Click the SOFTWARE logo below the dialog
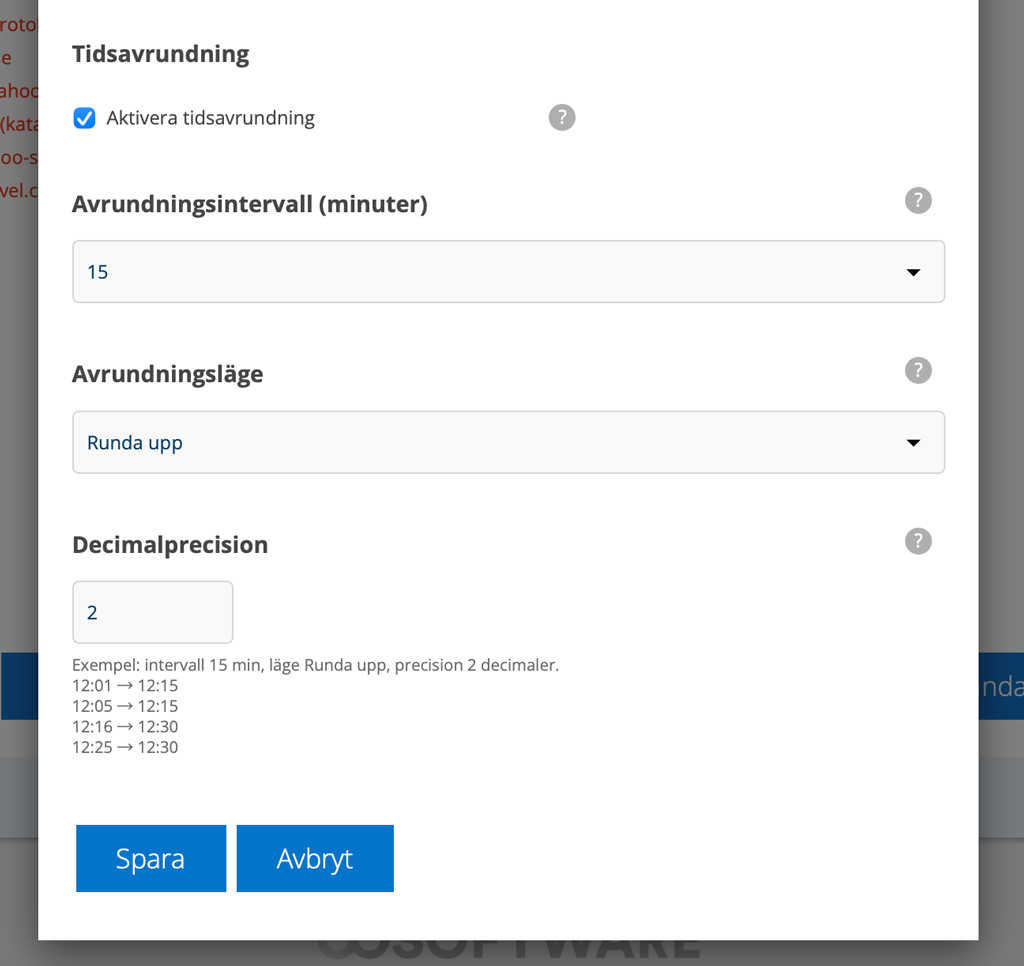This screenshot has width=1024, height=966. (508, 948)
